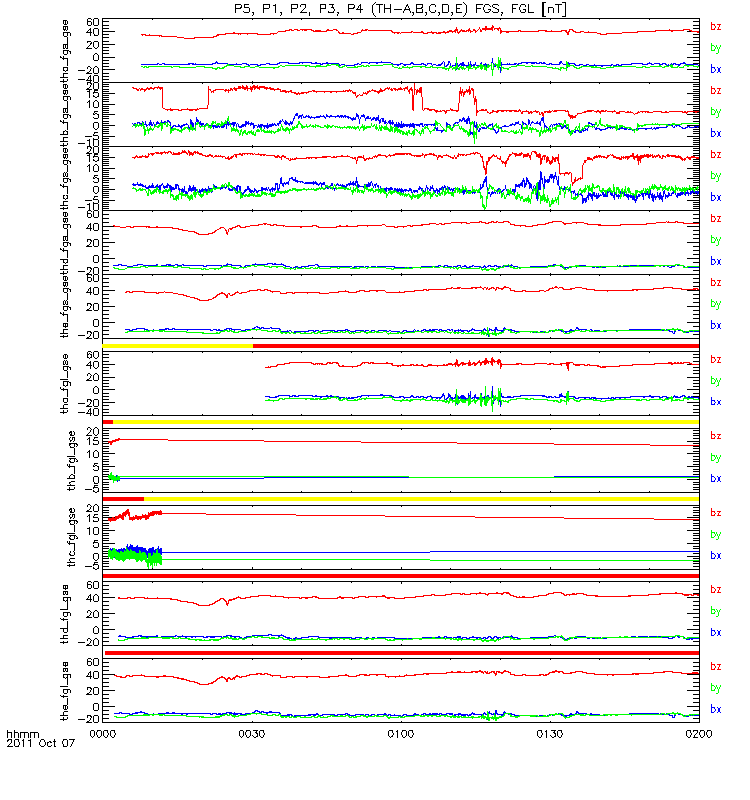
Task: Click the green 'by' legend in thd_fgl_gse panel
Action: point(716,611)
